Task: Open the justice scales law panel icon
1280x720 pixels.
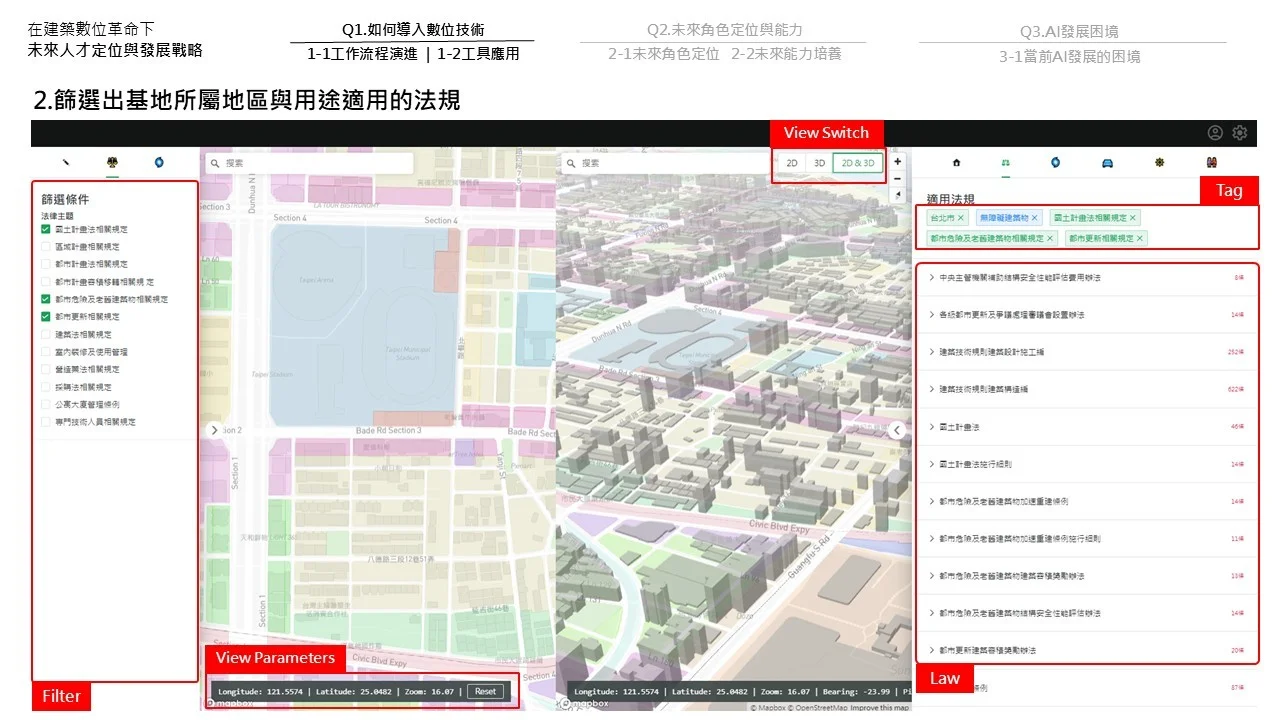Action: coord(111,163)
